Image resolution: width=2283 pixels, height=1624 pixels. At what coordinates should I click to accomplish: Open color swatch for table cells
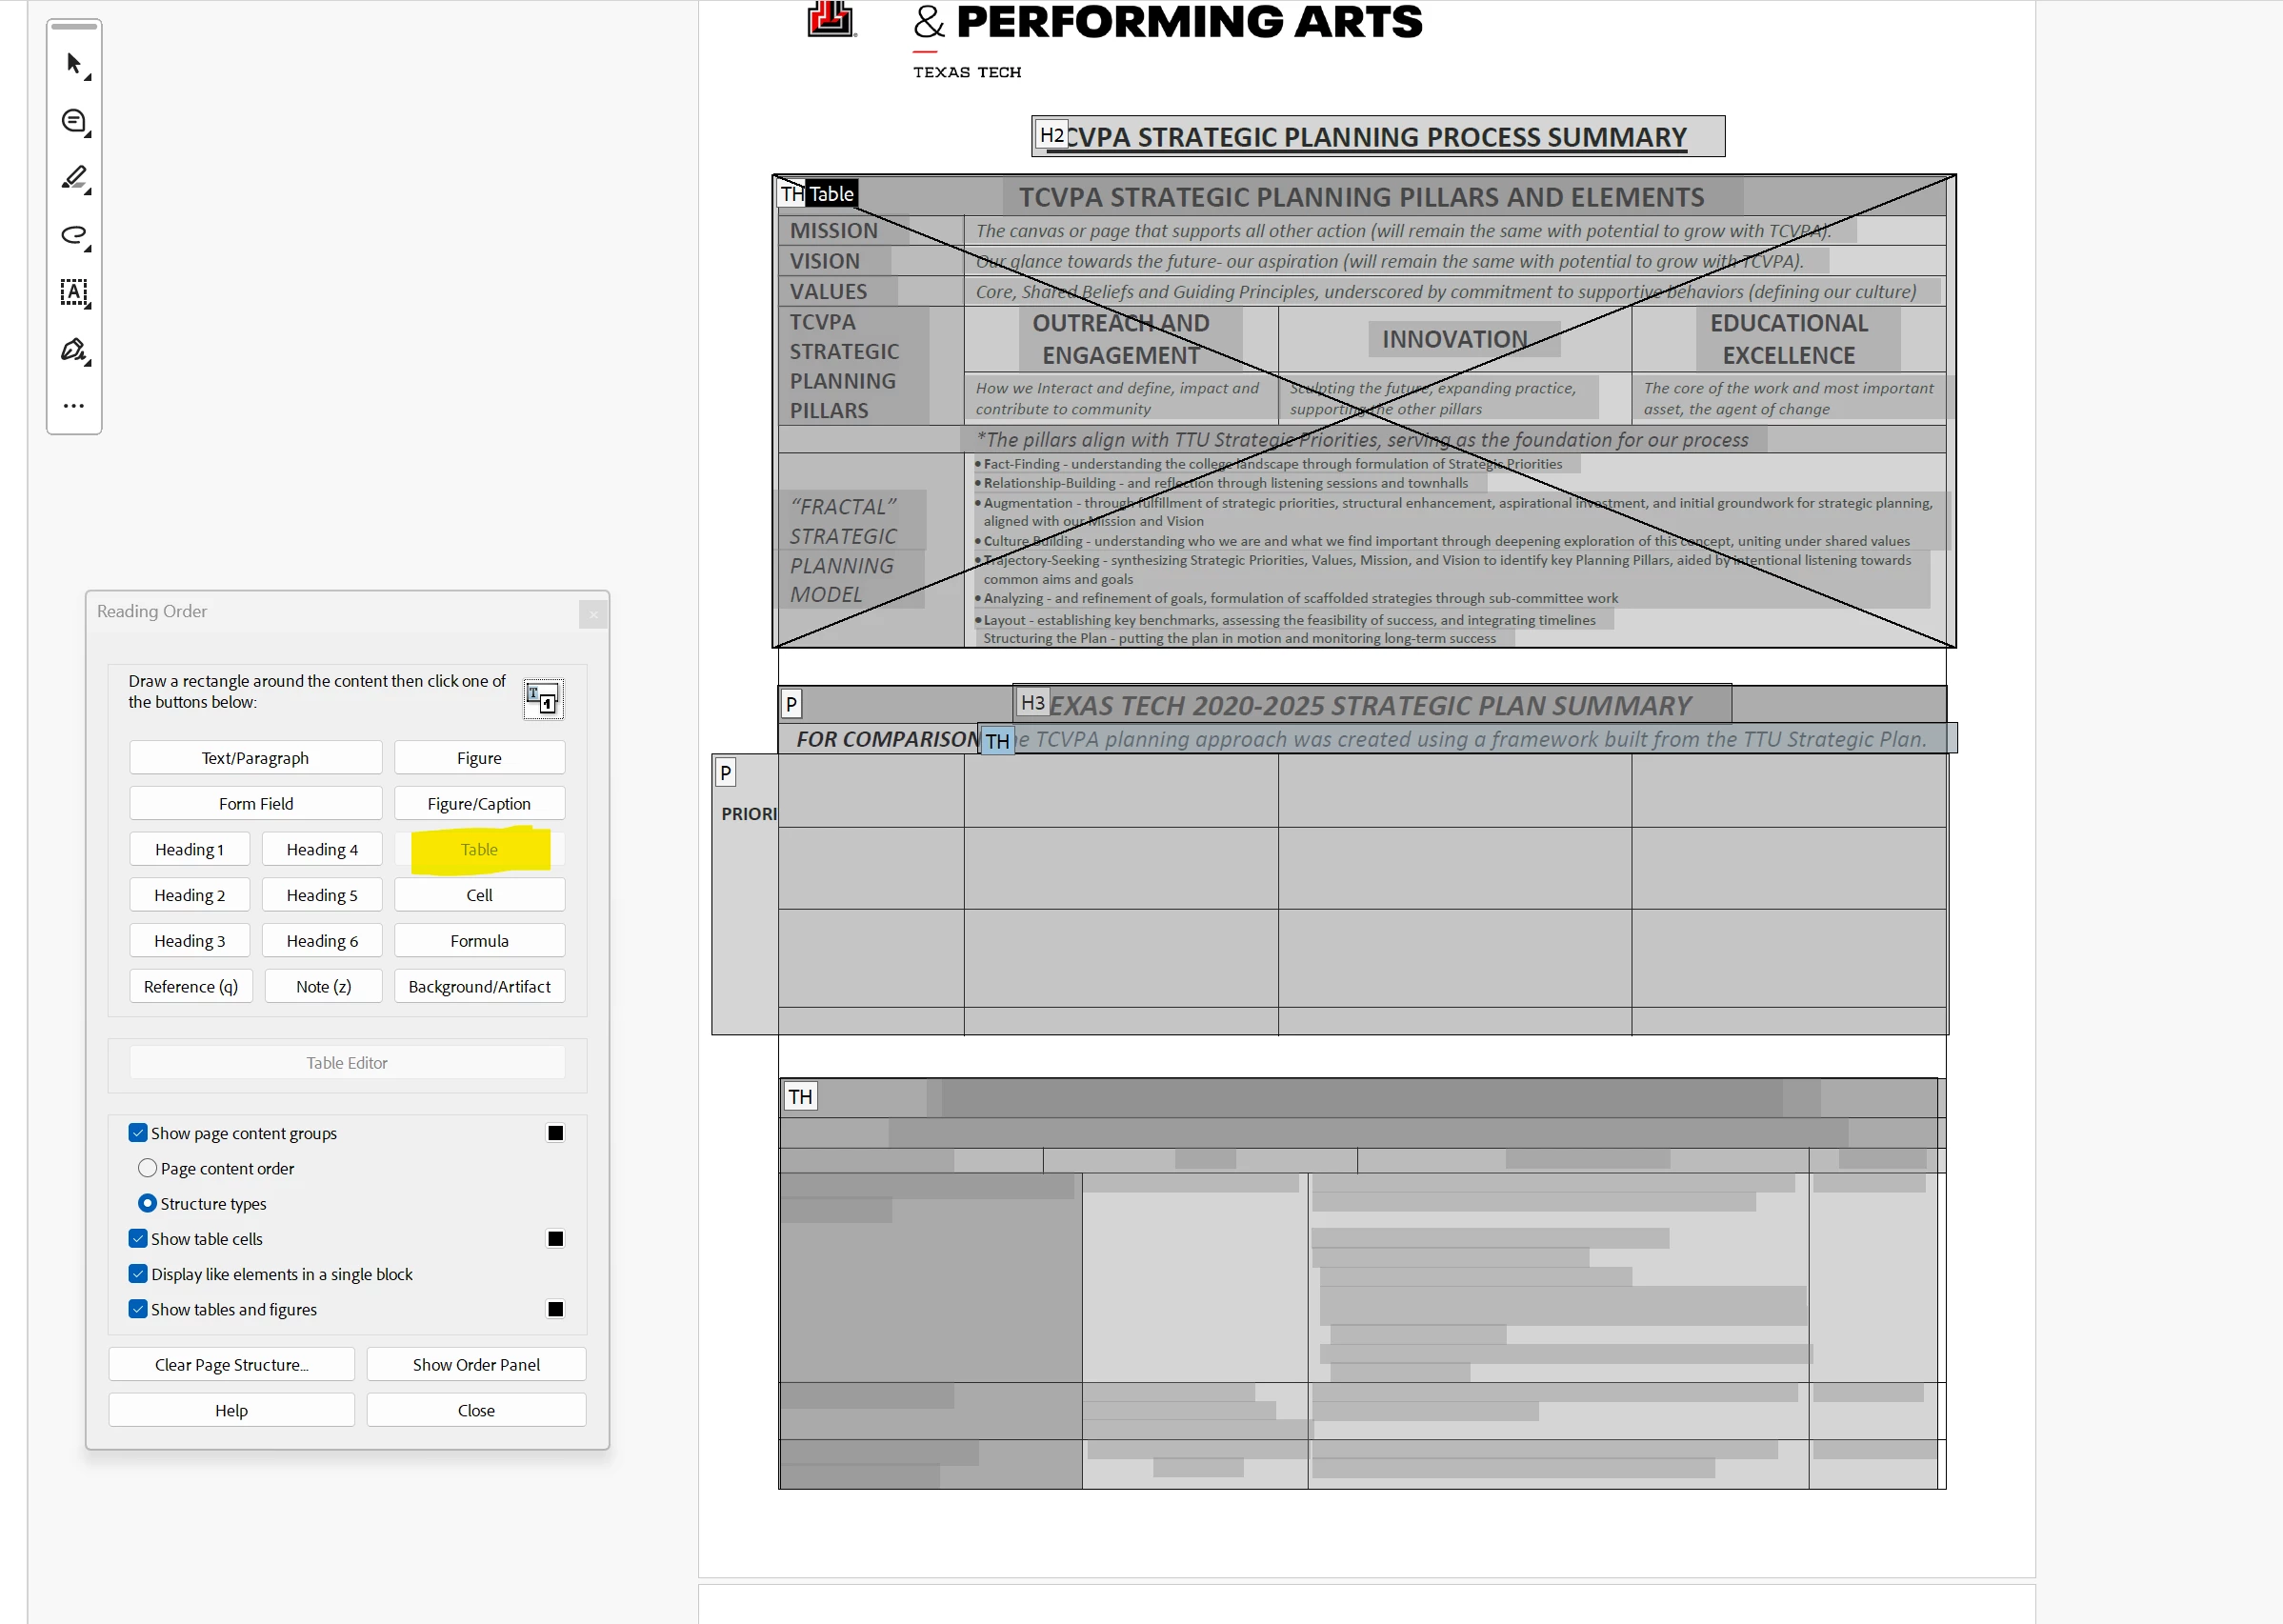(x=556, y=1238)
